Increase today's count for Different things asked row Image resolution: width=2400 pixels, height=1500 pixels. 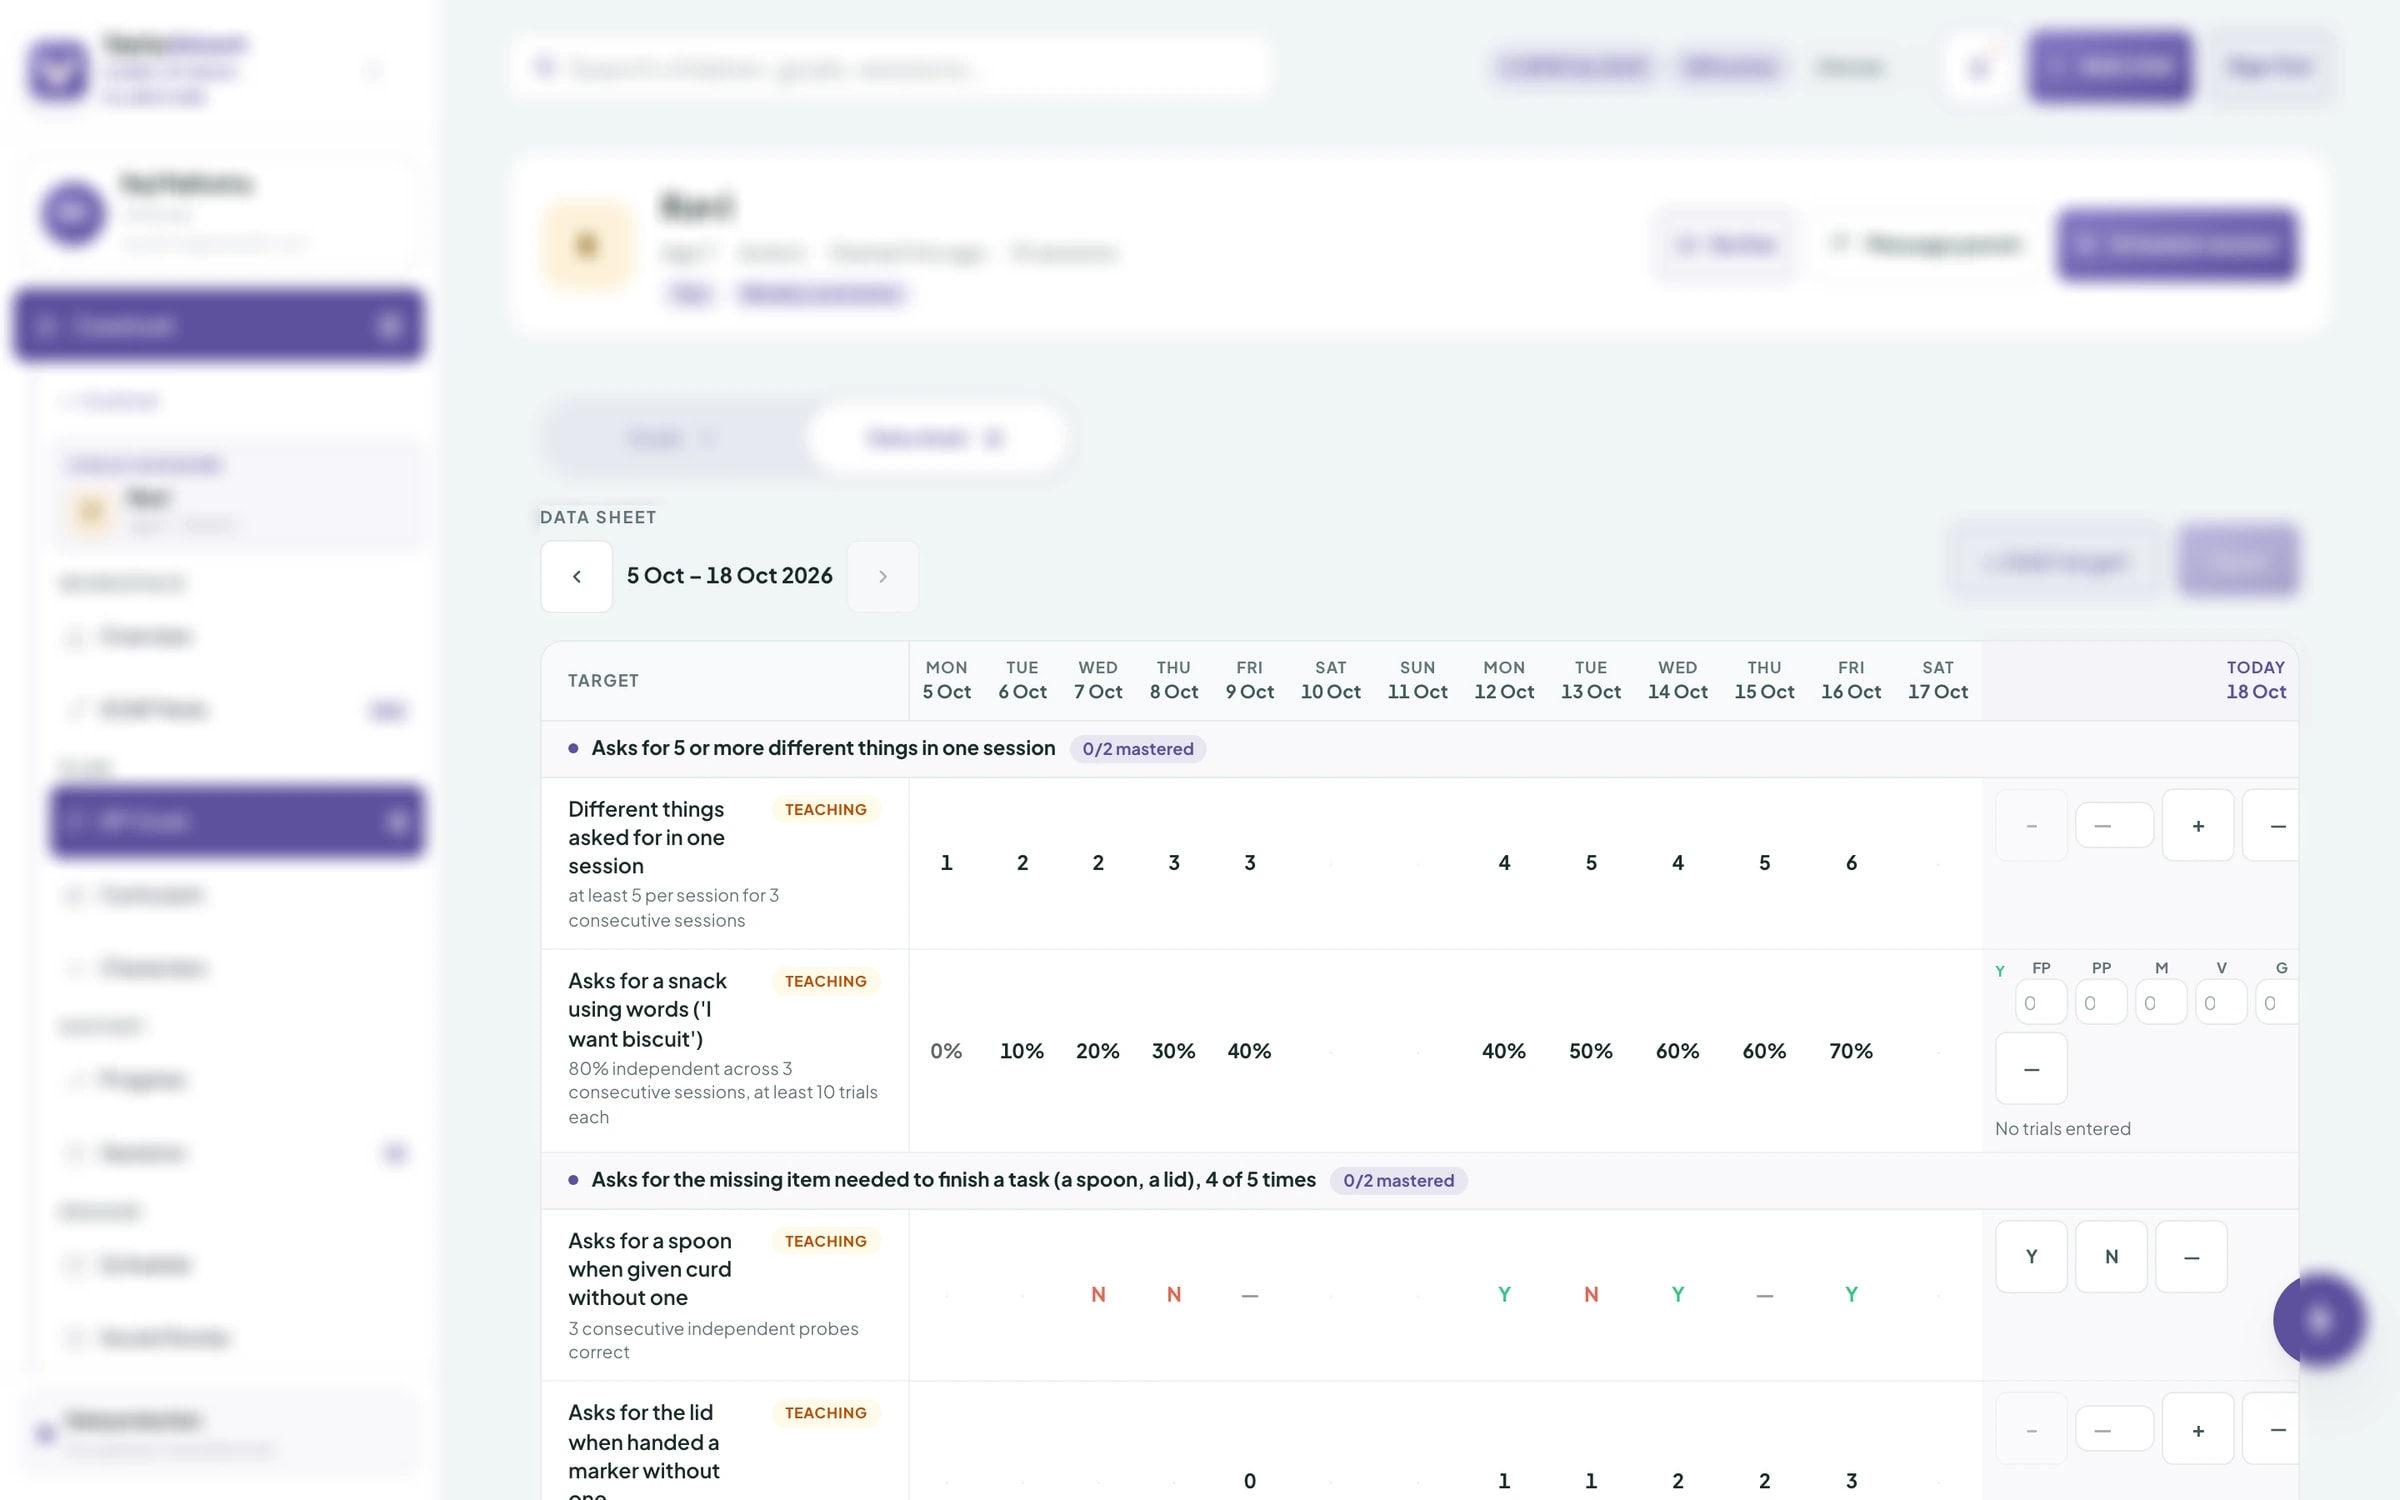click(2197, 826)
